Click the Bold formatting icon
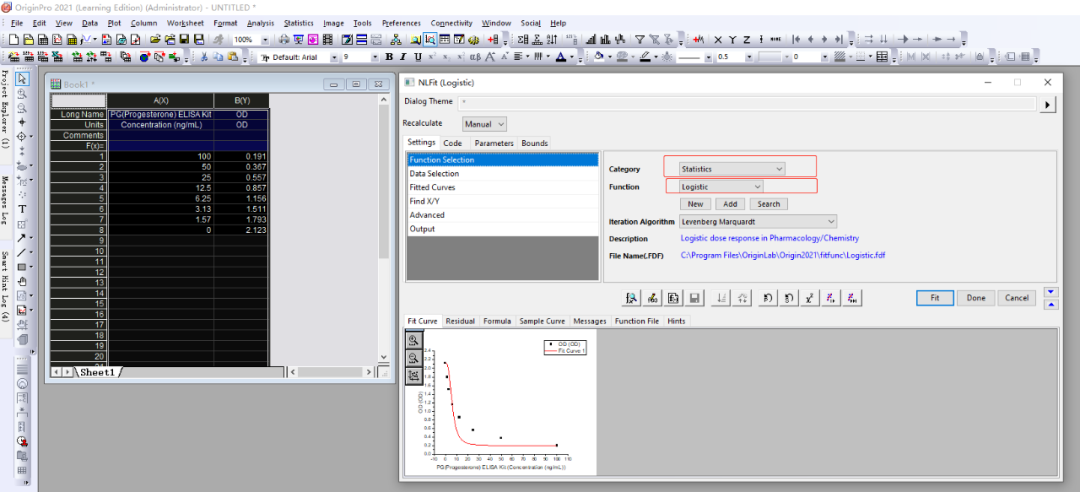 click(390, 57)
